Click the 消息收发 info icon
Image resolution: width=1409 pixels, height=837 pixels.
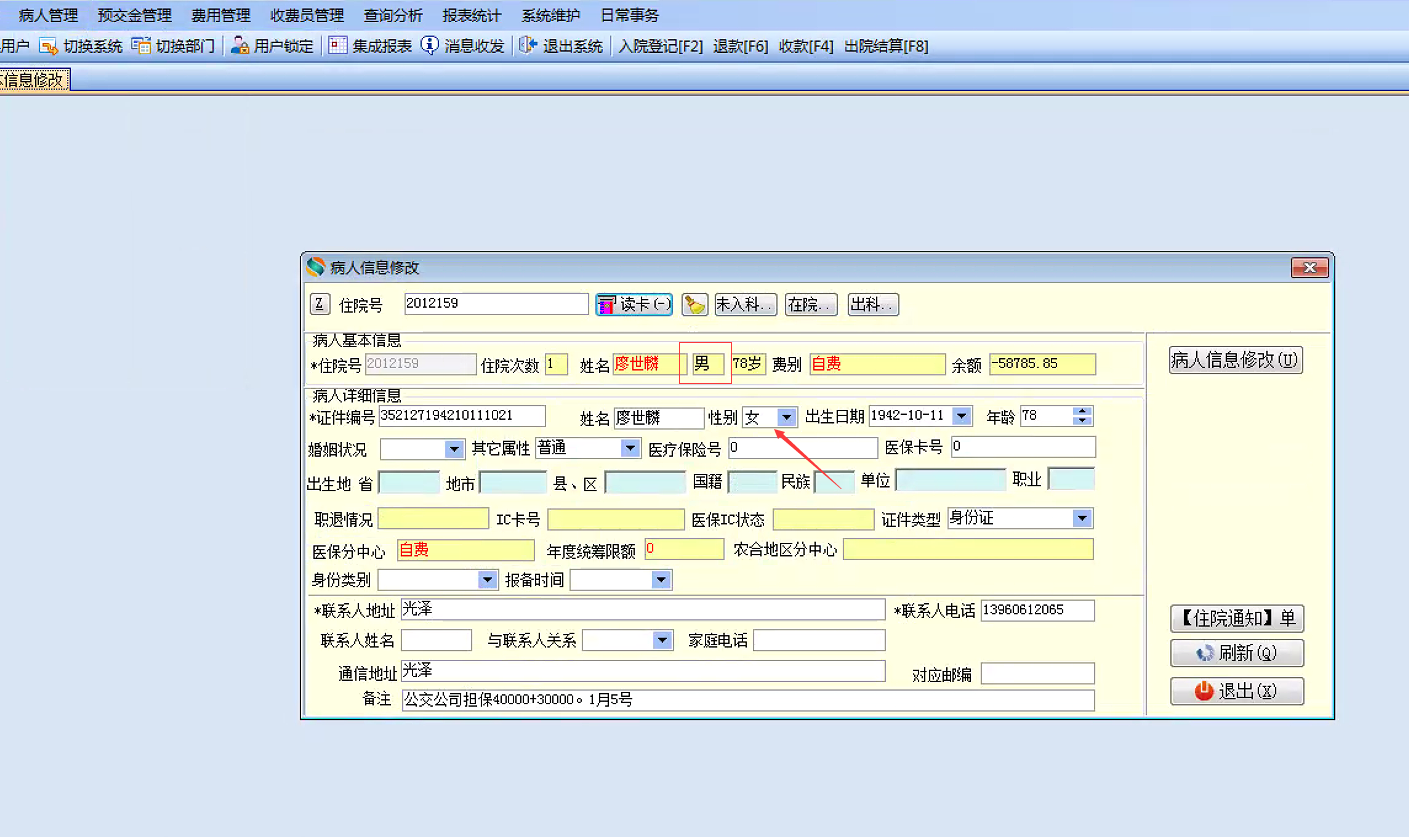430,46
